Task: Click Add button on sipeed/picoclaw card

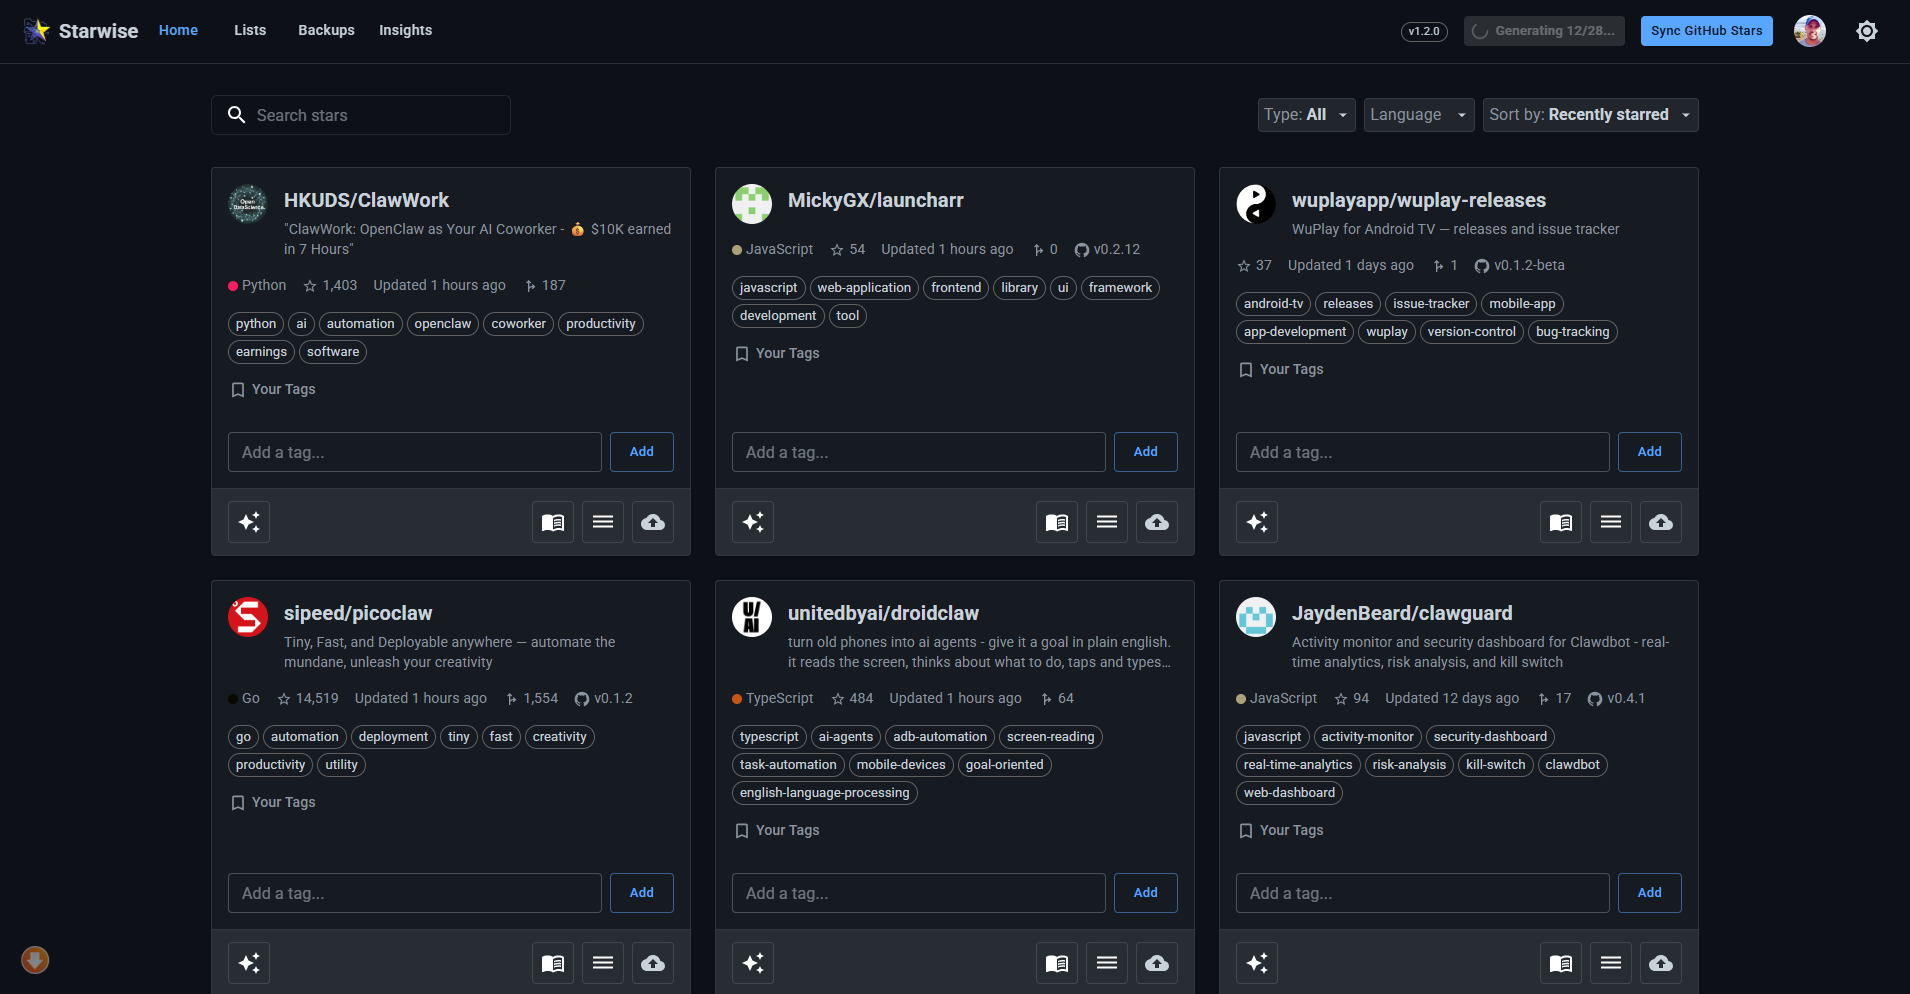Action: 642,893
